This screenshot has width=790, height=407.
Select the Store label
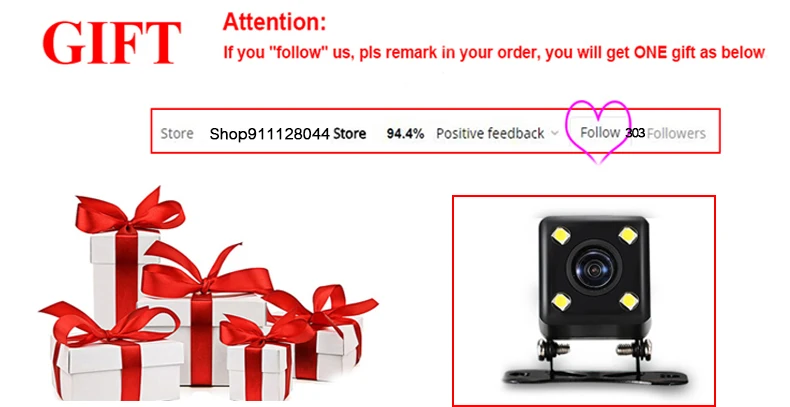[177, 133]
